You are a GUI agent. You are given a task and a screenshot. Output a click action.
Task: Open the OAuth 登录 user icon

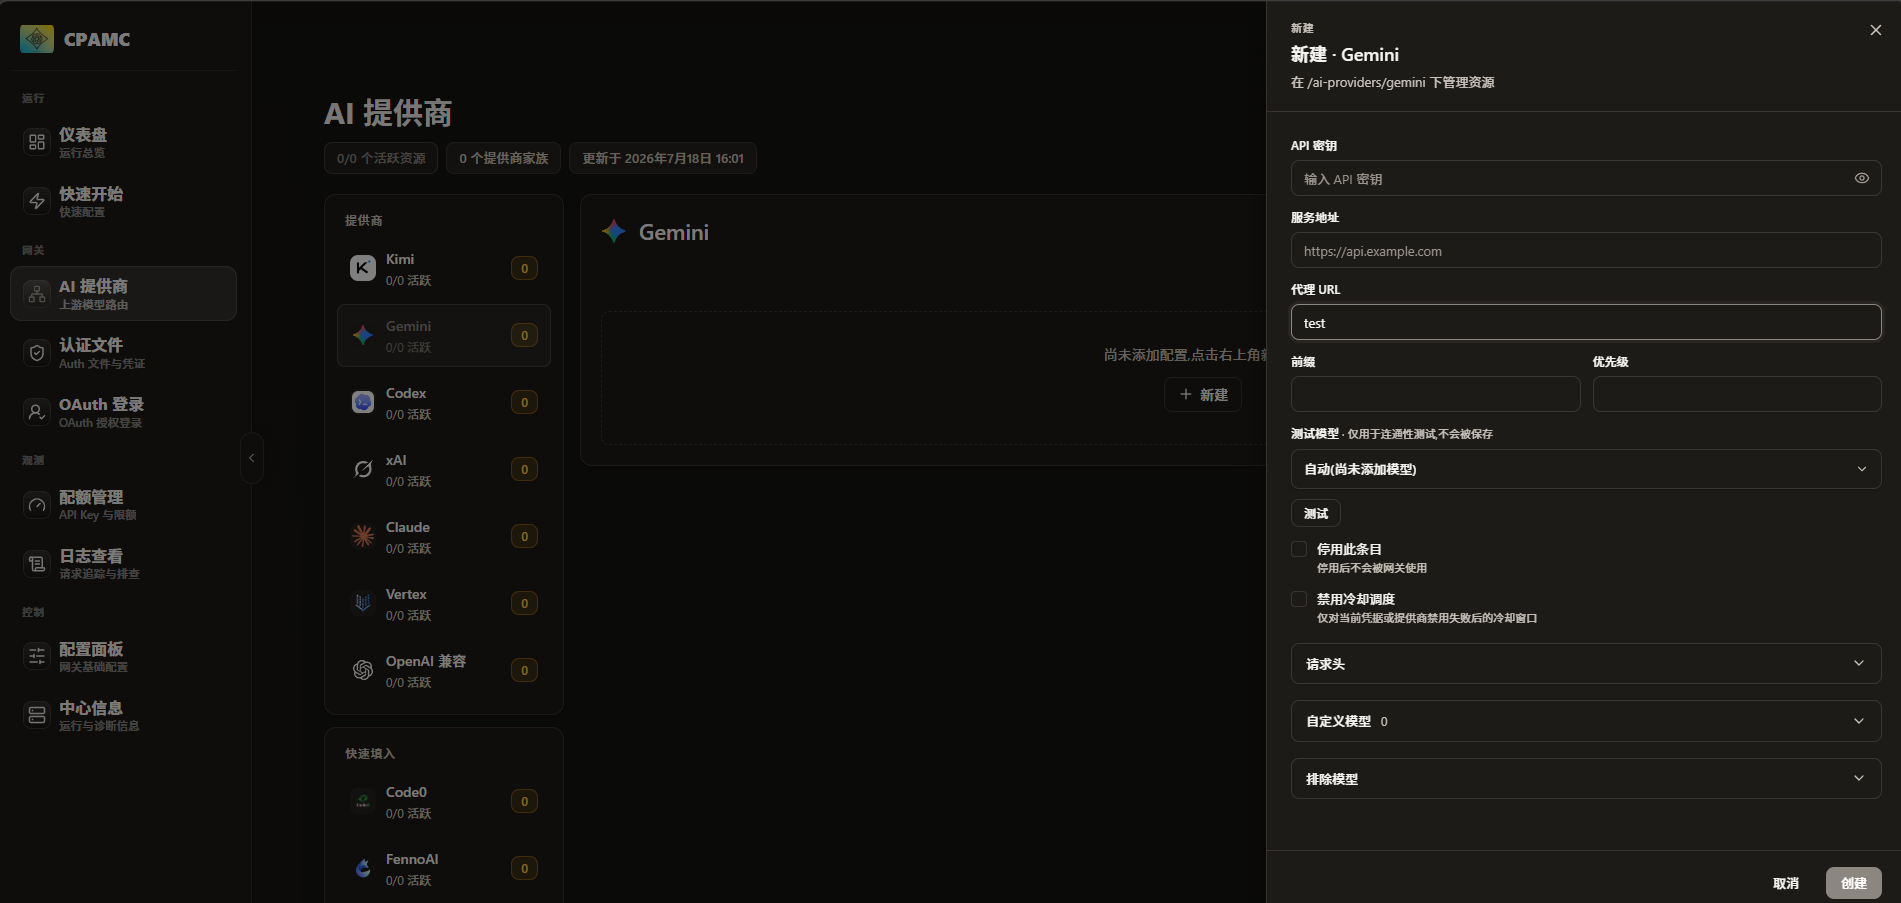[37, 412]
